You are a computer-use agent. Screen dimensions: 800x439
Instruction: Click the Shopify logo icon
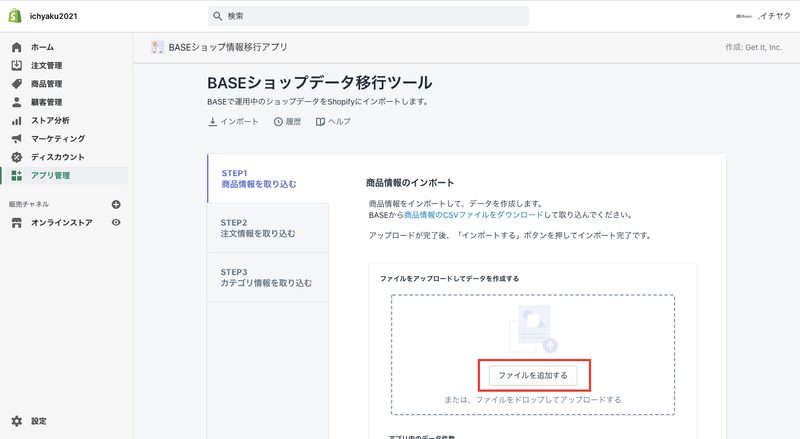(15, 16)
